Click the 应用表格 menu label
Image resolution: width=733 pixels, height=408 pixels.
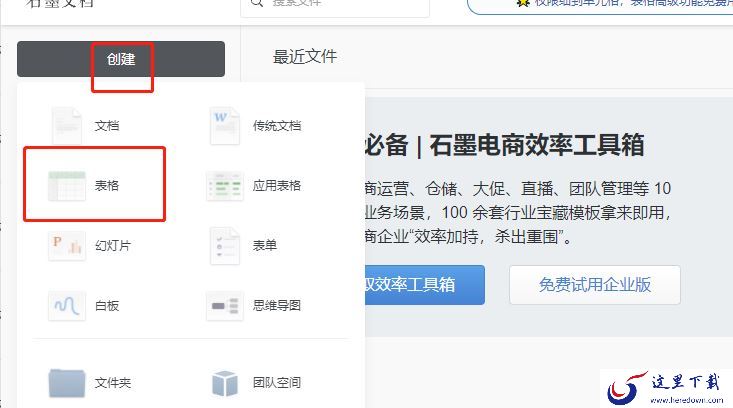[277, 186]
